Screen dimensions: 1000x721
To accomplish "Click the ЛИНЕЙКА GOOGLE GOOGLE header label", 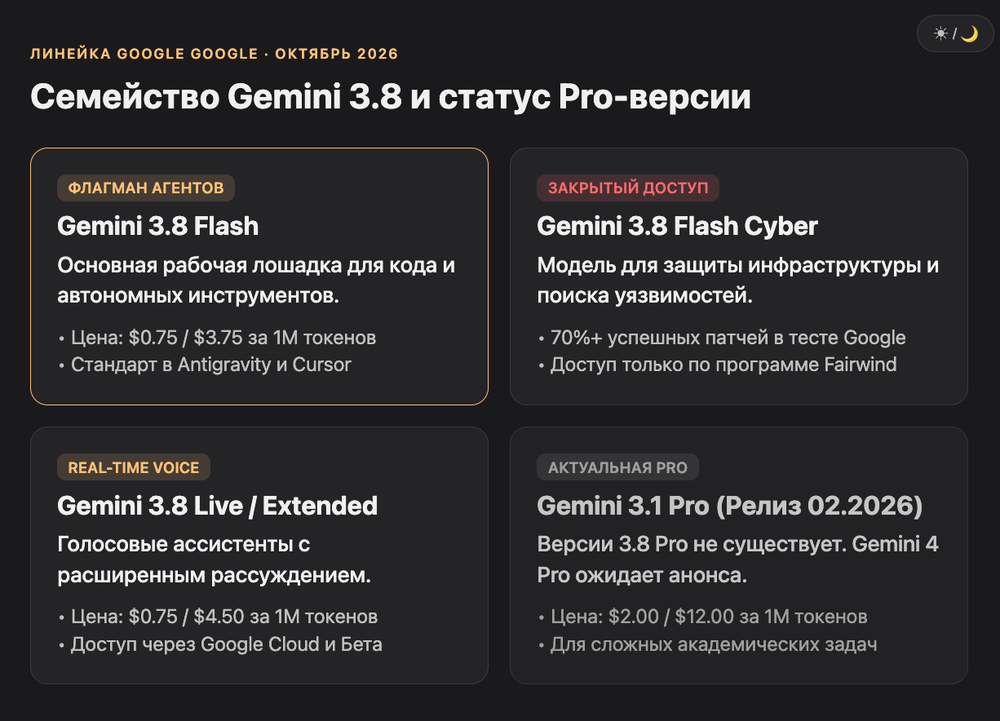I will [214, 54].
